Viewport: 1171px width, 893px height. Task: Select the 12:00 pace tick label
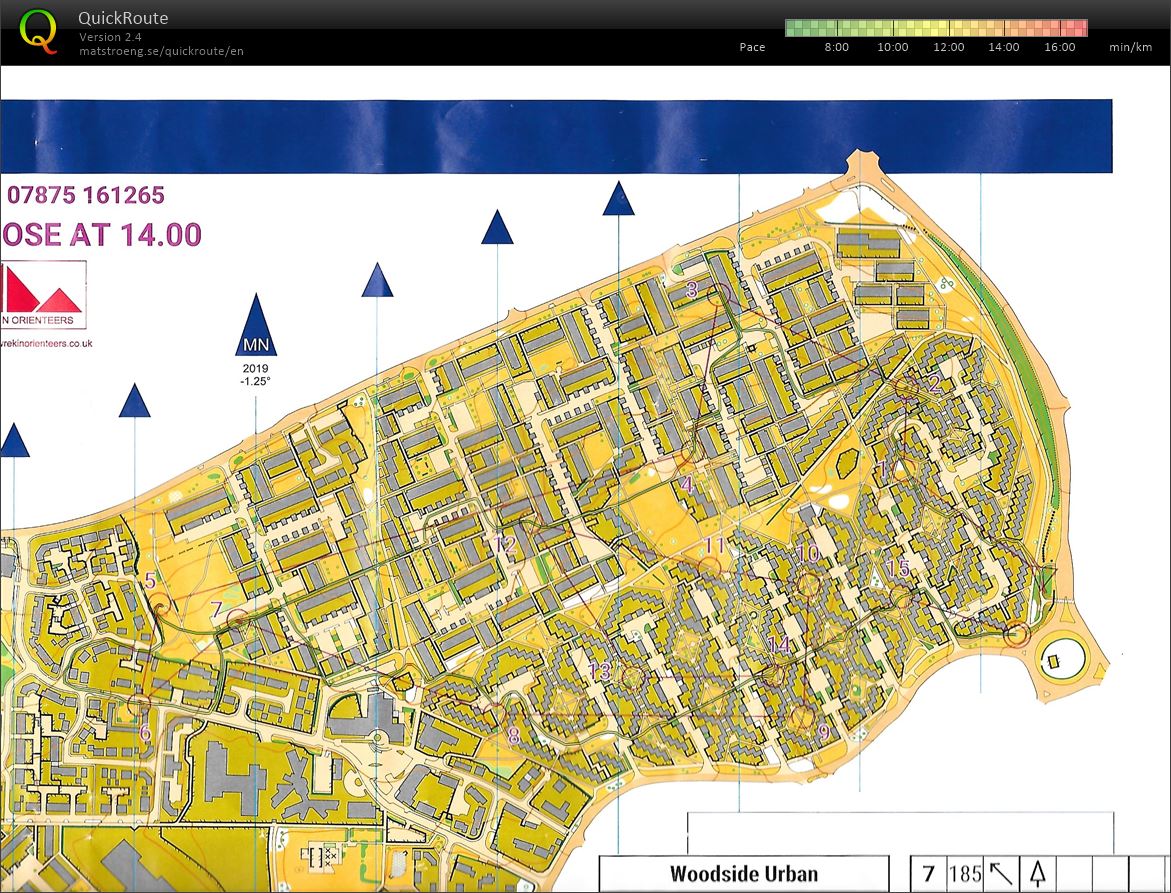(x=948, y=47)
